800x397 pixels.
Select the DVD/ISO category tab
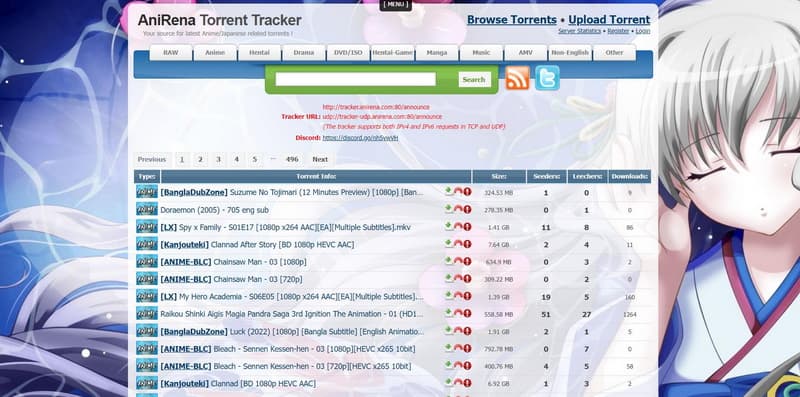(x=348, y=53)
